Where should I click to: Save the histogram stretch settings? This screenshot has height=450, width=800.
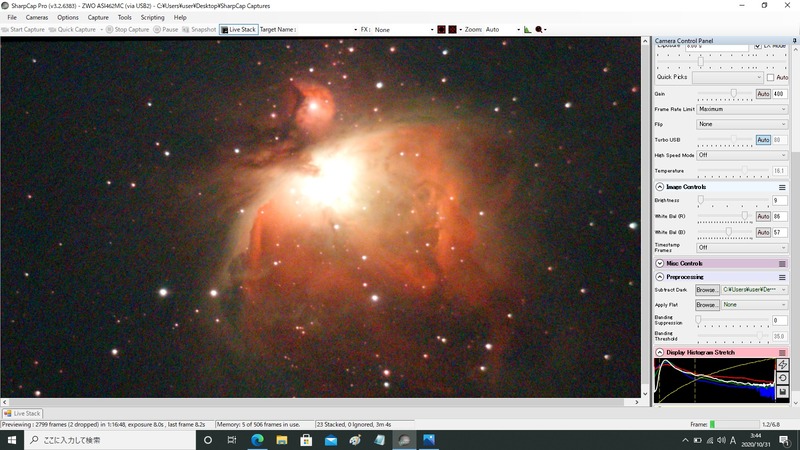(x=782, y=392)
